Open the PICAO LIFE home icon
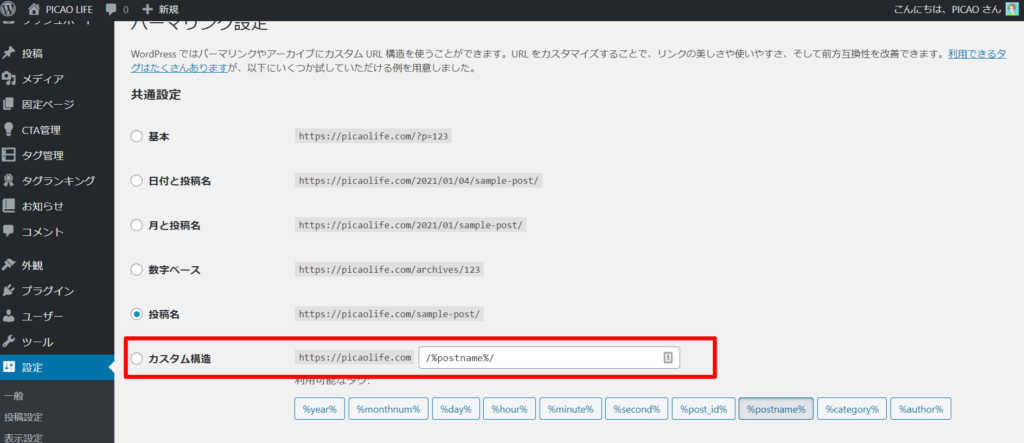Image resolution: width=1024 pixels, height=443 pixels. click(x=35, y=9)
